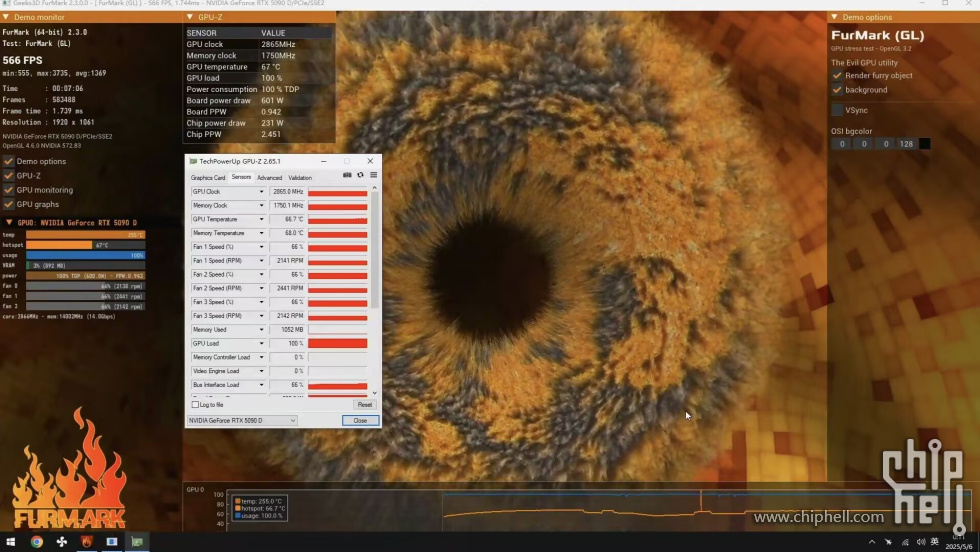Click GPU-Z screenshot camera icon
Viewport: 980px width, 552px height.
(x=347, y=175)
